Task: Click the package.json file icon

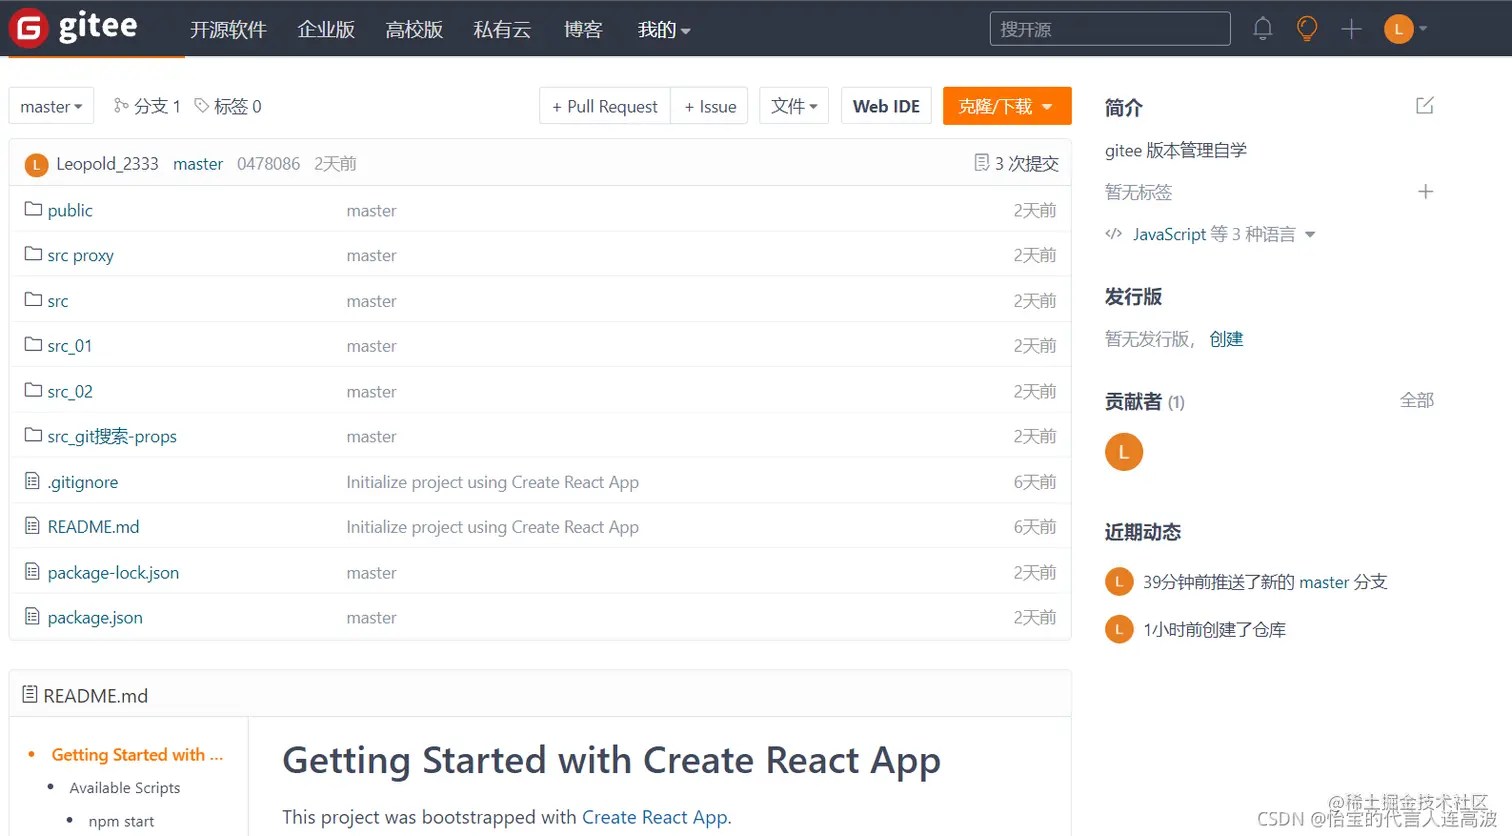Action: coord(32,616)
